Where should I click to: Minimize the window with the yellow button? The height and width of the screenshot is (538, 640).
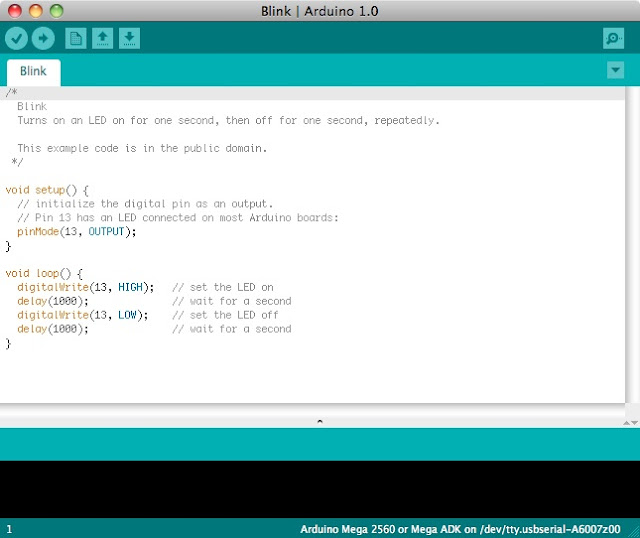pos(36,11)
